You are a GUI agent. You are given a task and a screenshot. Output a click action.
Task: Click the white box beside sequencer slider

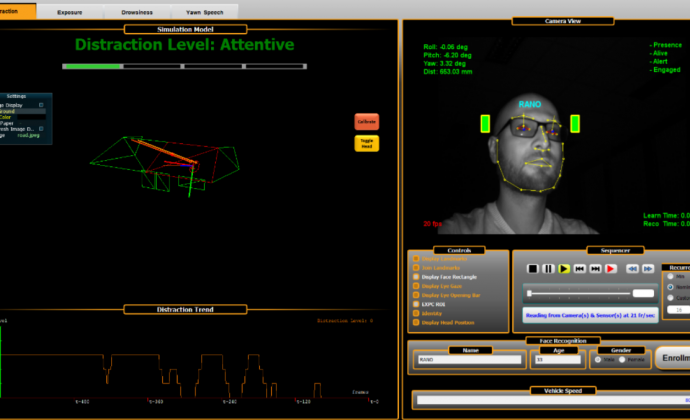(643, 293)
